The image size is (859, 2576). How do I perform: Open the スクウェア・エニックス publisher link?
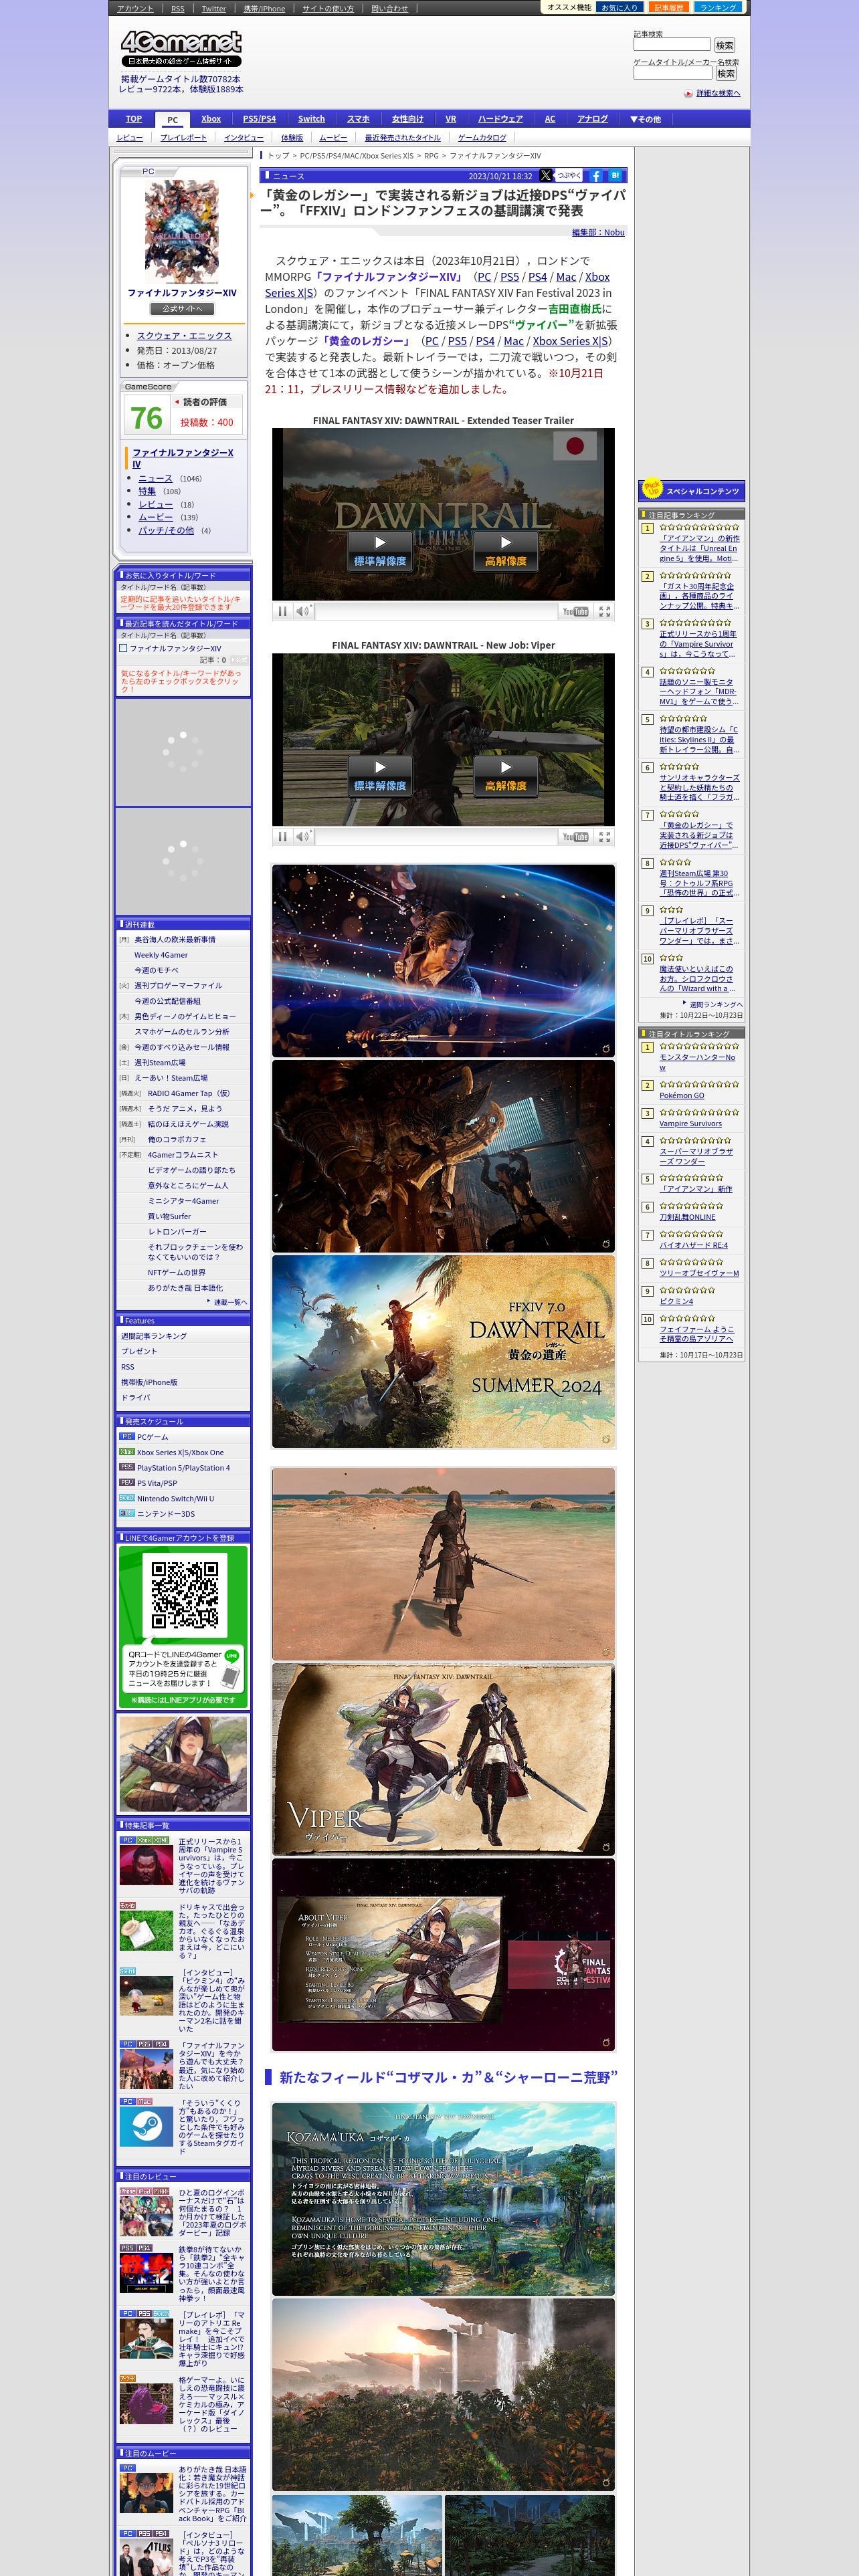[x=184, y=336]
